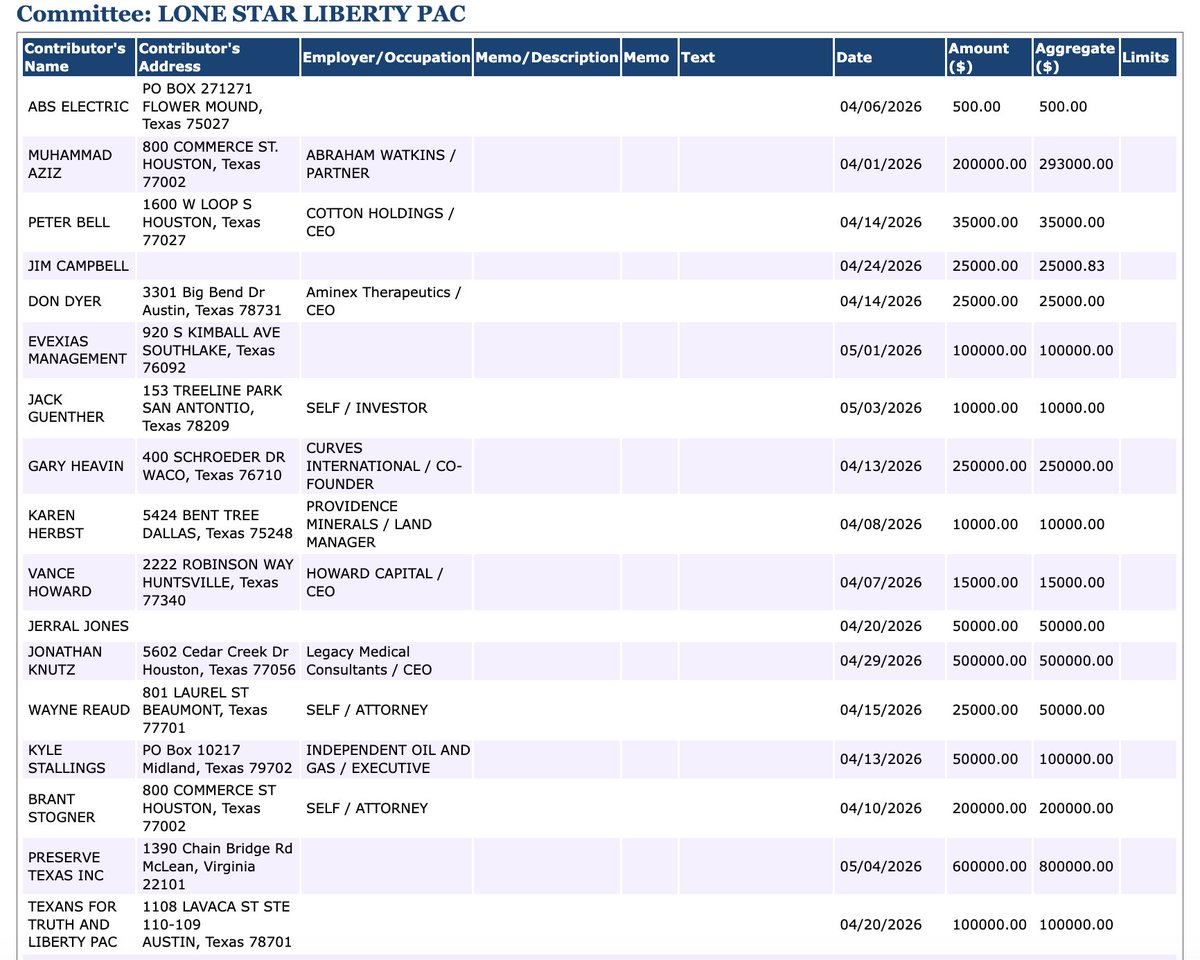Select the JERRAL JONES contributor name
This screenshot has width=1200, height=960.
click(x=78, y=626)
